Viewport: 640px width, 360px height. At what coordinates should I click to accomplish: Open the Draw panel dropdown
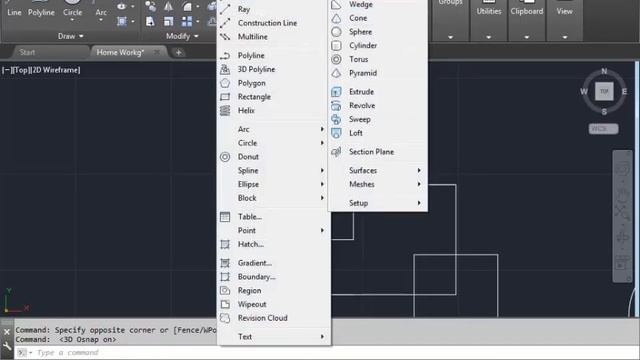coord(71,36)
